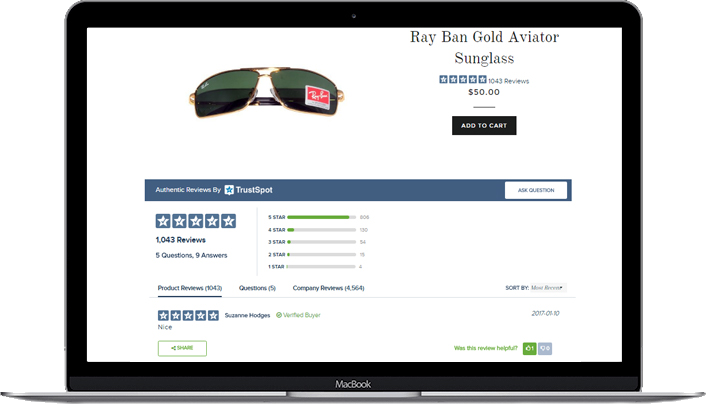Click the 1043 Reviews link near the price
The height and width of the screenshot is (405, 708).
(508, 81)
